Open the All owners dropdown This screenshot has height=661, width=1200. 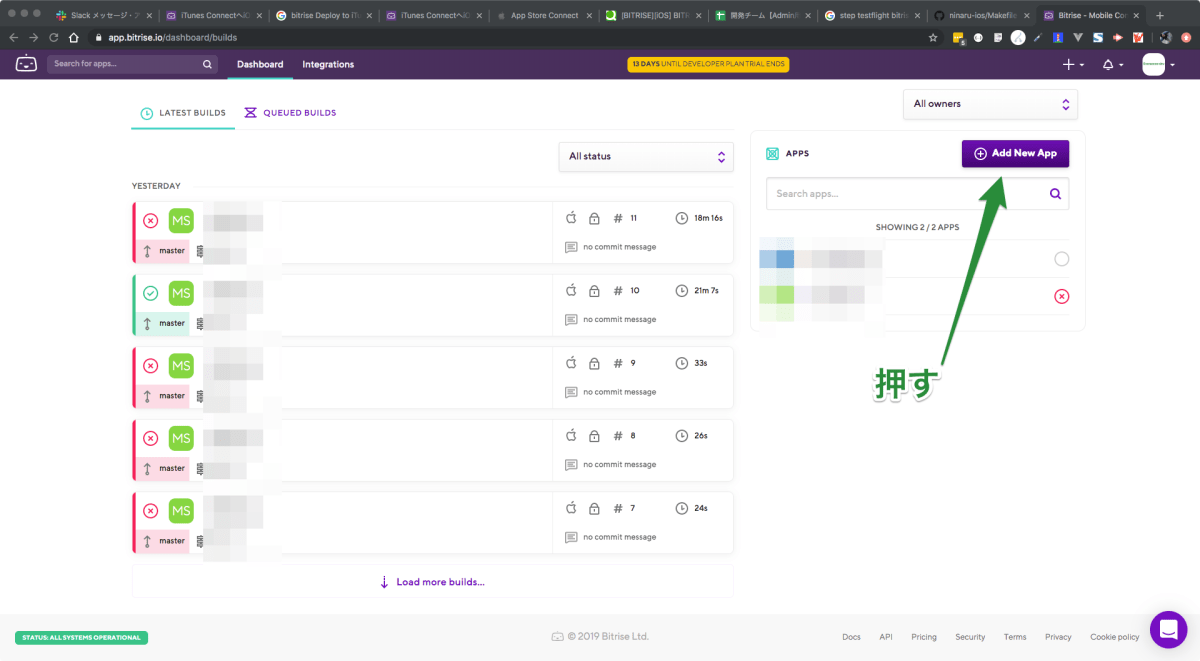point(990,104)
